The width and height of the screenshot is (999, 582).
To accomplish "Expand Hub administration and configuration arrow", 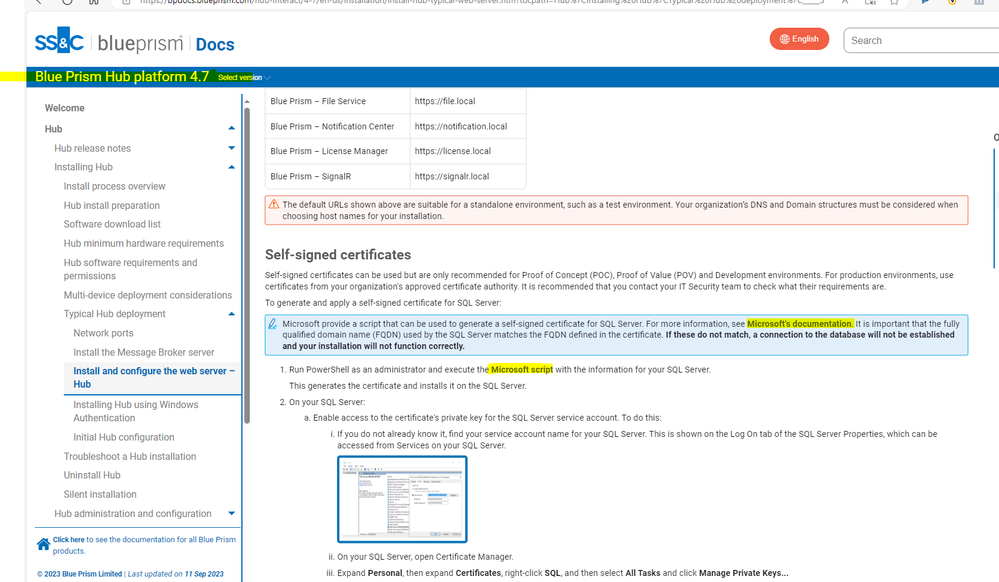I will [x=231, y=513].
